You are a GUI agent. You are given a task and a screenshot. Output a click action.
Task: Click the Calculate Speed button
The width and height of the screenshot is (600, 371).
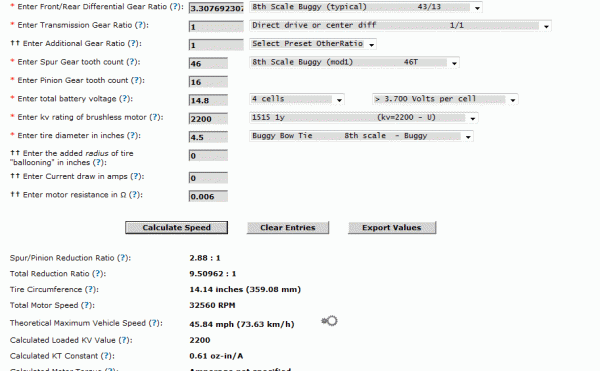176,228
